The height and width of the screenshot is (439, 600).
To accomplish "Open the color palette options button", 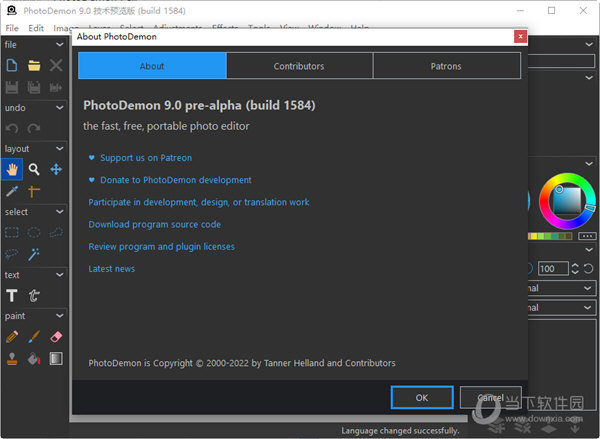I will pos(587,236).
